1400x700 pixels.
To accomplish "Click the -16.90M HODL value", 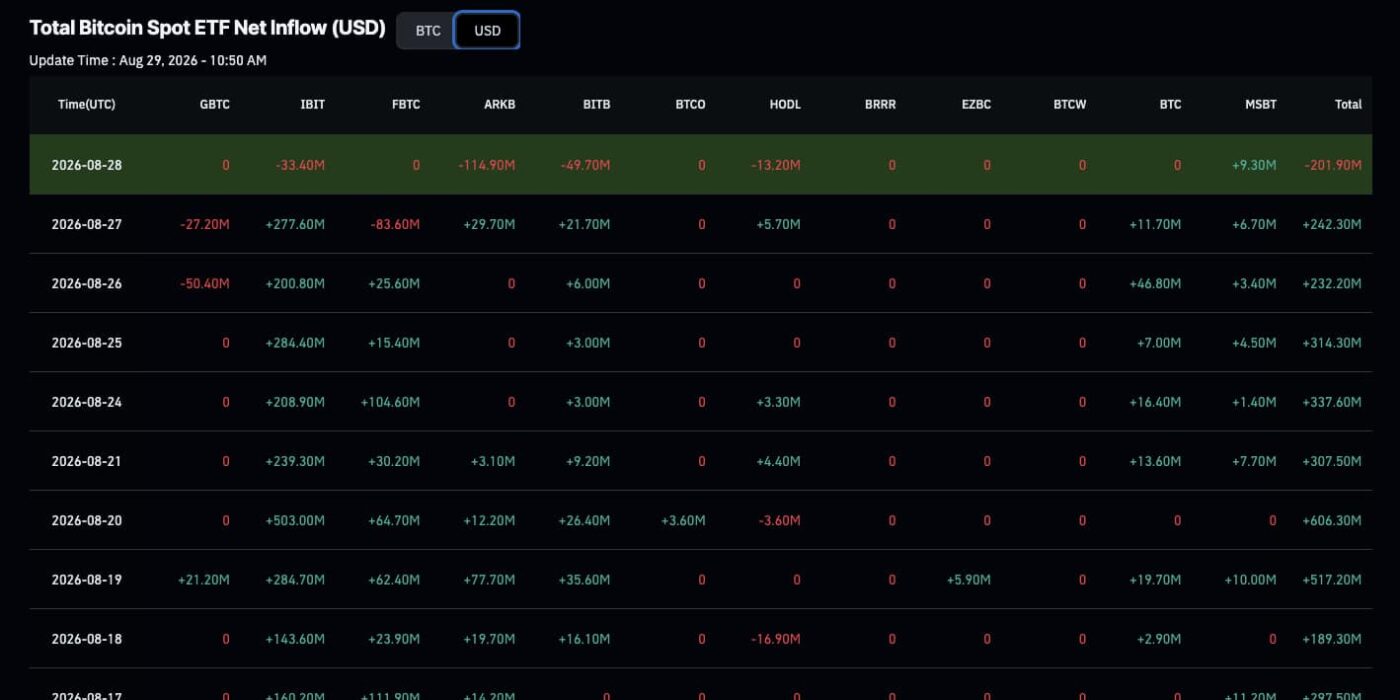I will coord(776,638).
